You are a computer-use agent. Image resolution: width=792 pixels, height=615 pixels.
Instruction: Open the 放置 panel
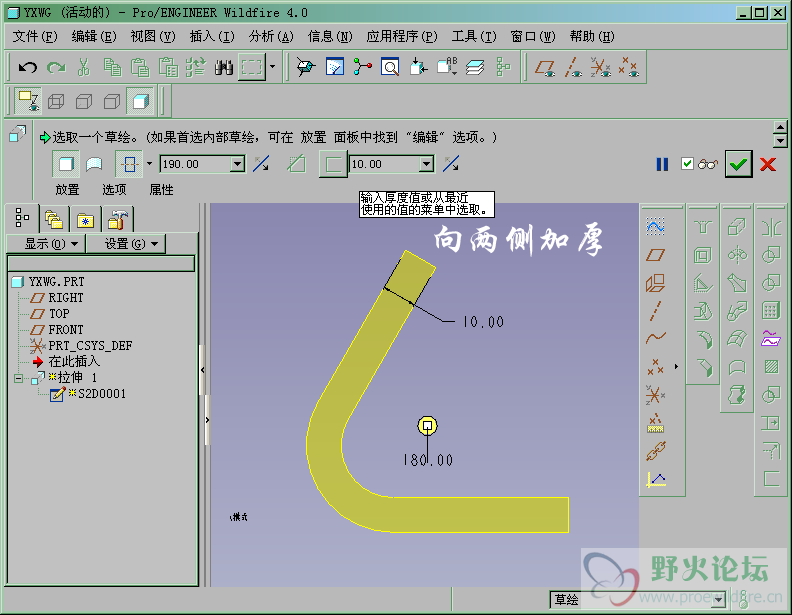pyautogui.click(x=67, y=190)
